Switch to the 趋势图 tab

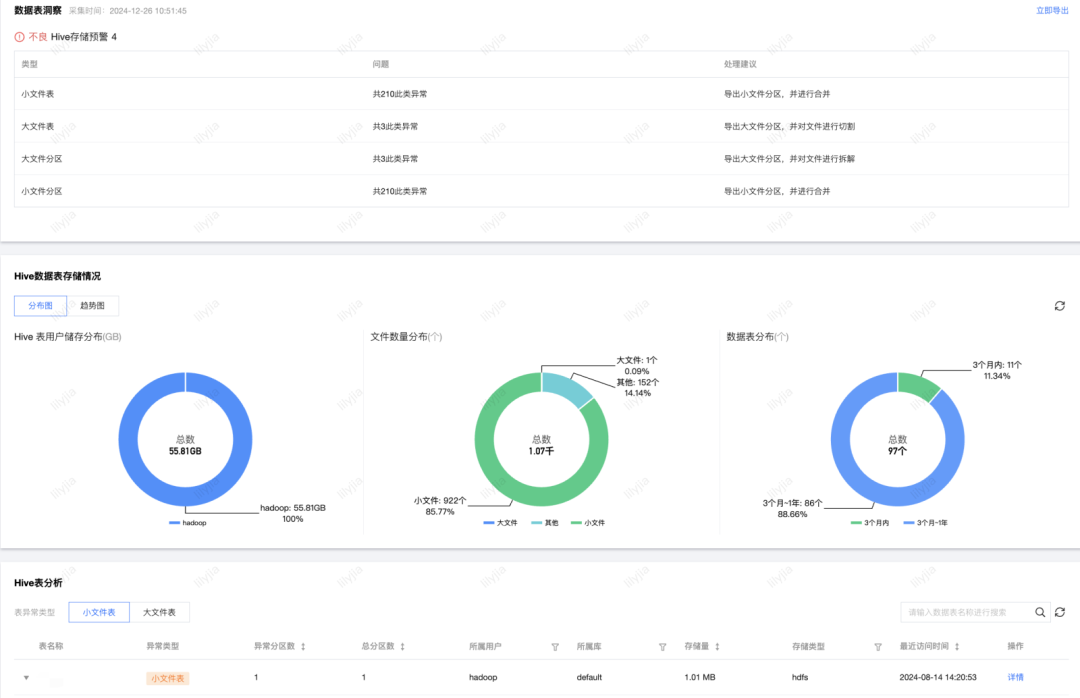(92, 305)
